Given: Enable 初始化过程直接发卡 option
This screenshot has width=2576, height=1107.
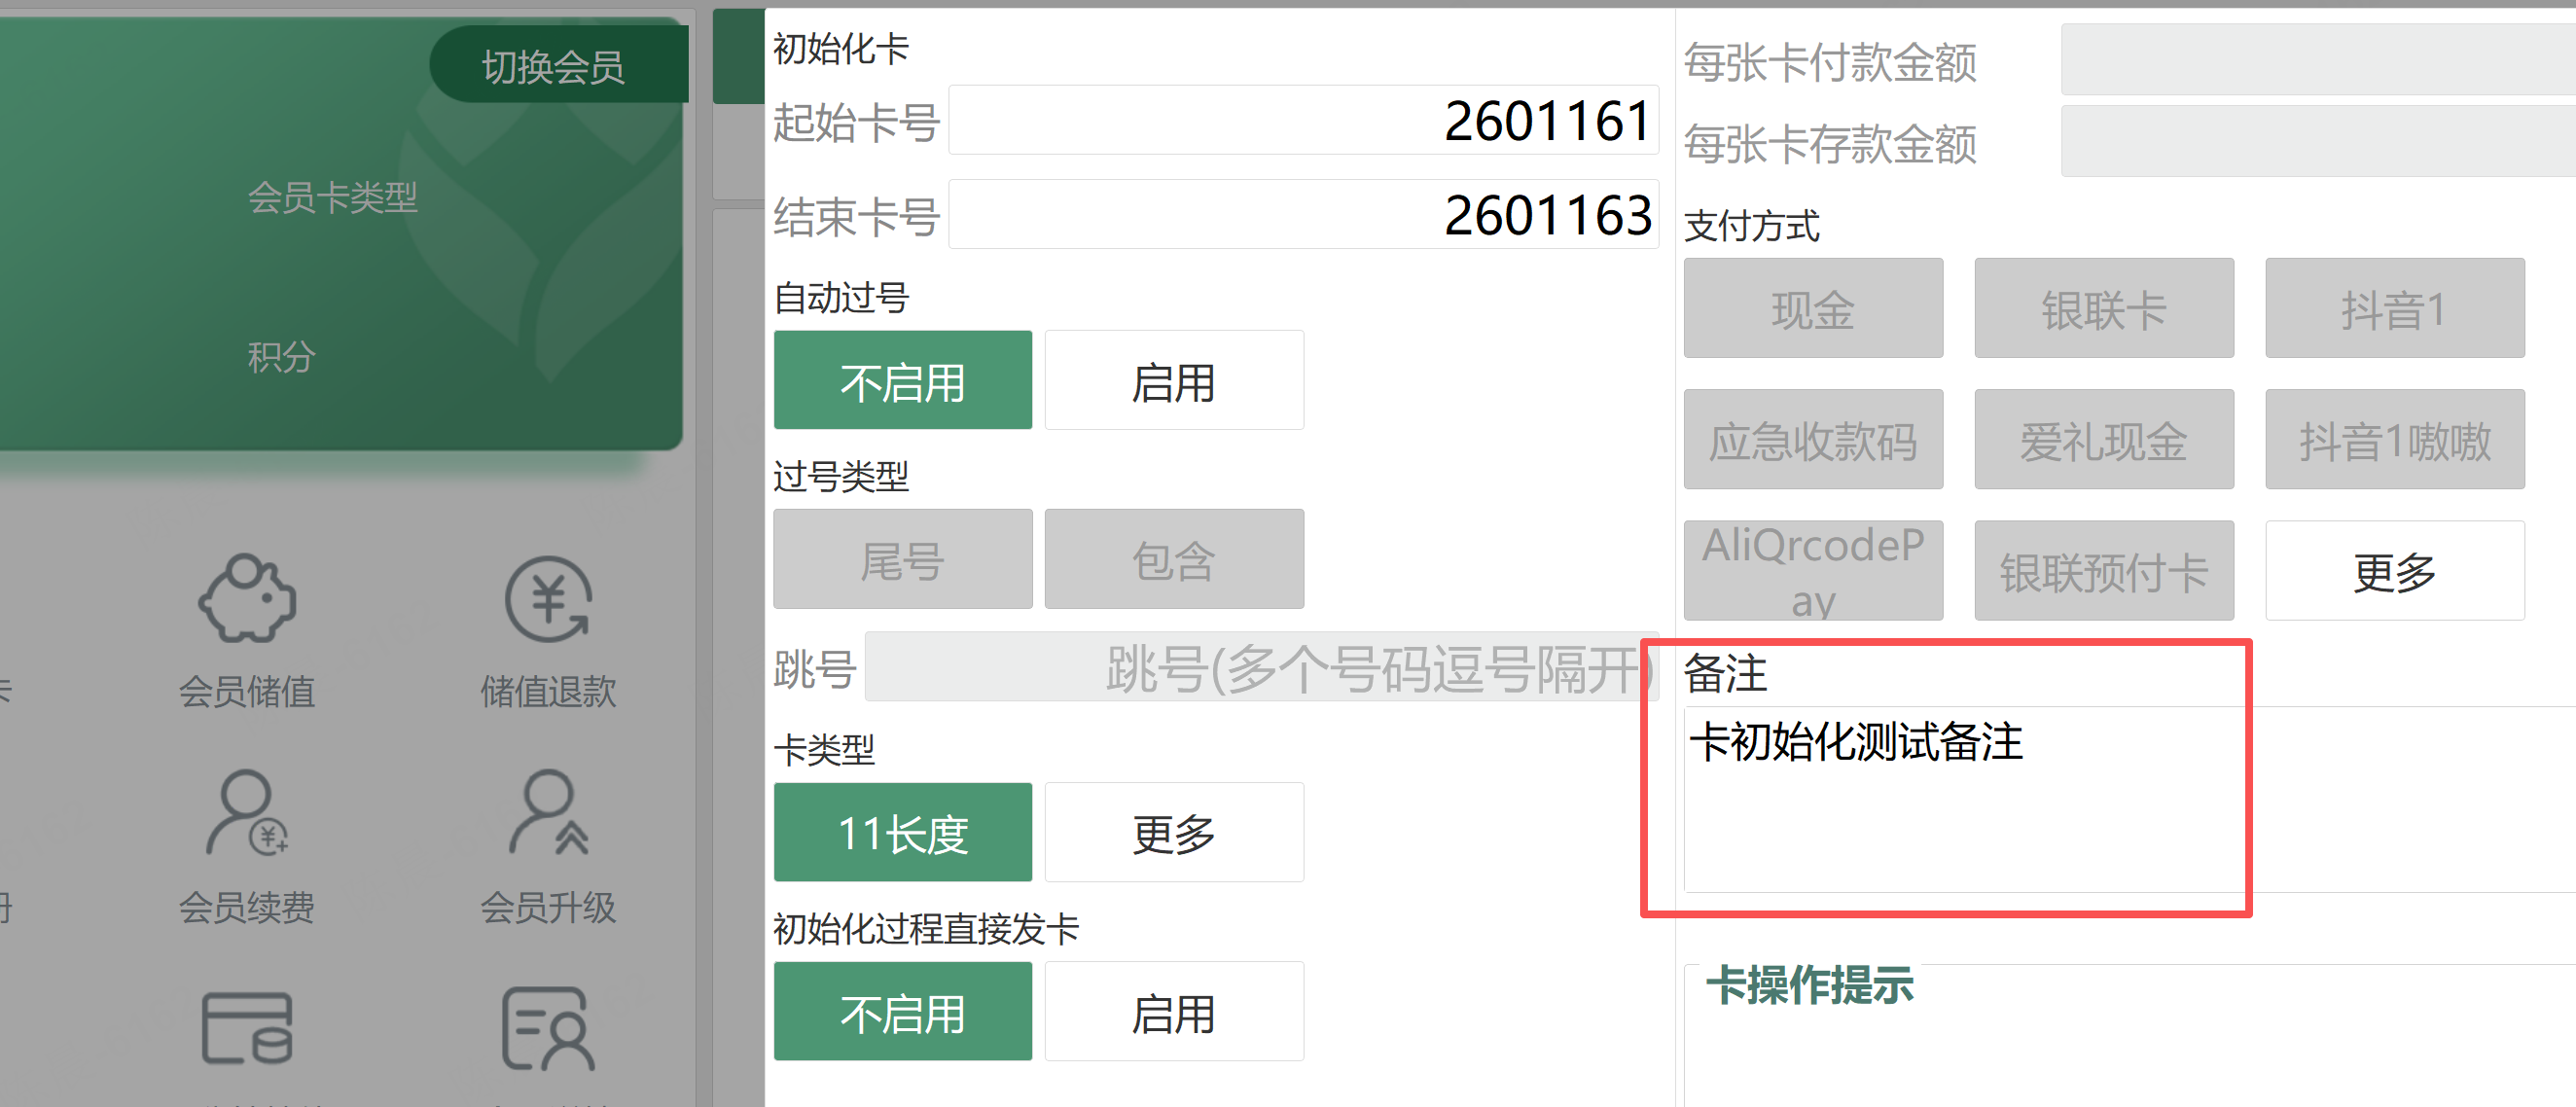Looking at the screenshot, I should click(x=1173, y=1012).
